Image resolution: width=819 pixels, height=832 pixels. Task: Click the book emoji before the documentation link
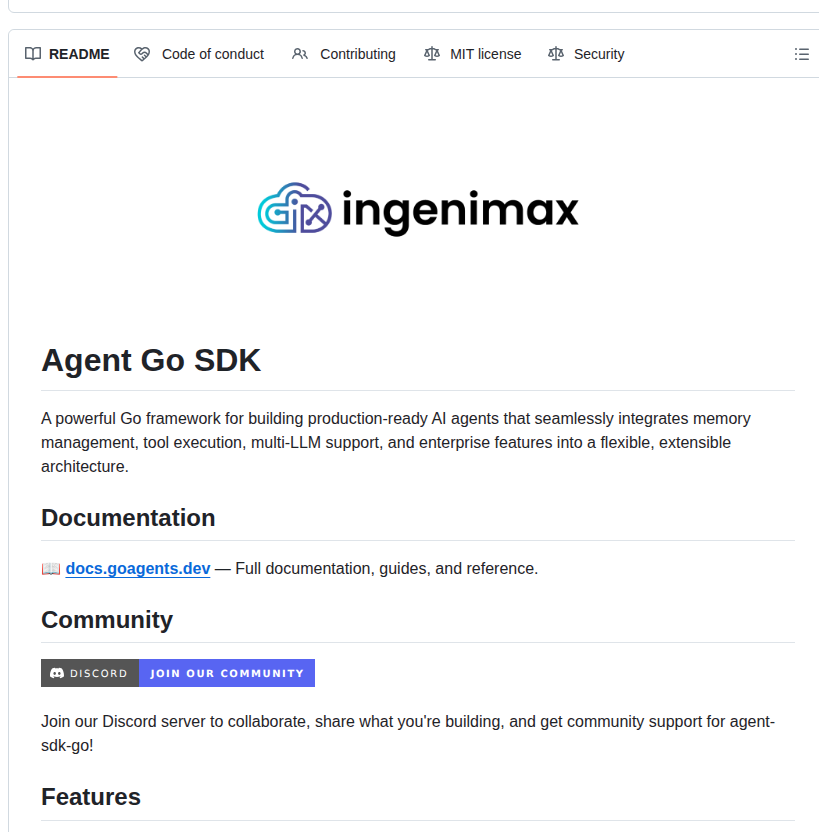(x=50, y=568)
